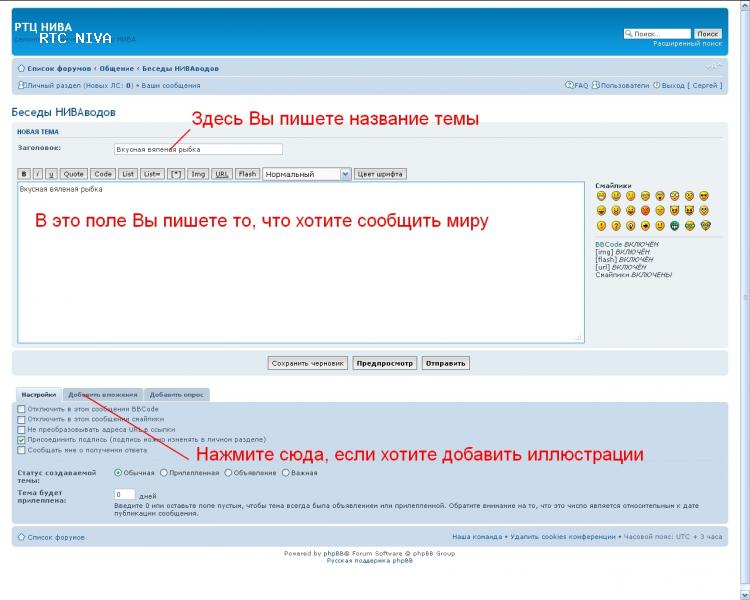Click the Отправить submit button
Screen dimensions: 750x600
pyautogui.click(x=445, y=363)
